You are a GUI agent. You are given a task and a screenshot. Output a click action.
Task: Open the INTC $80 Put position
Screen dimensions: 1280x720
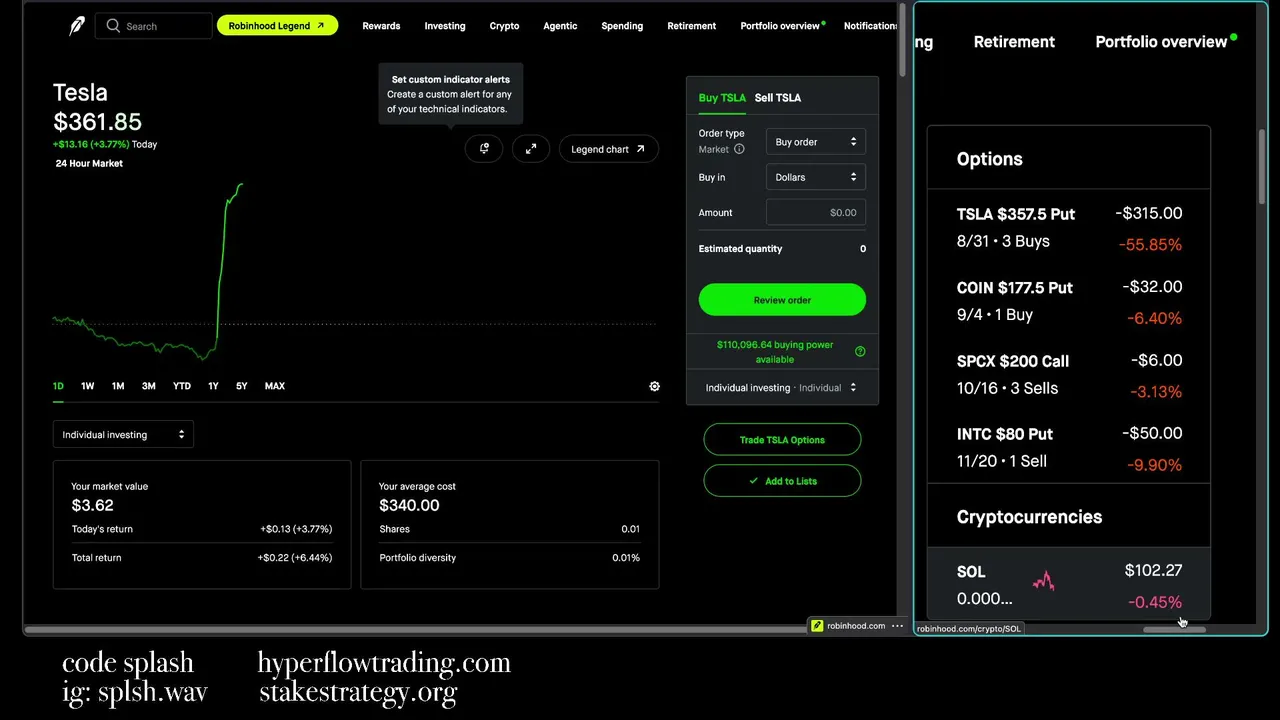(x=1069, y=448)
